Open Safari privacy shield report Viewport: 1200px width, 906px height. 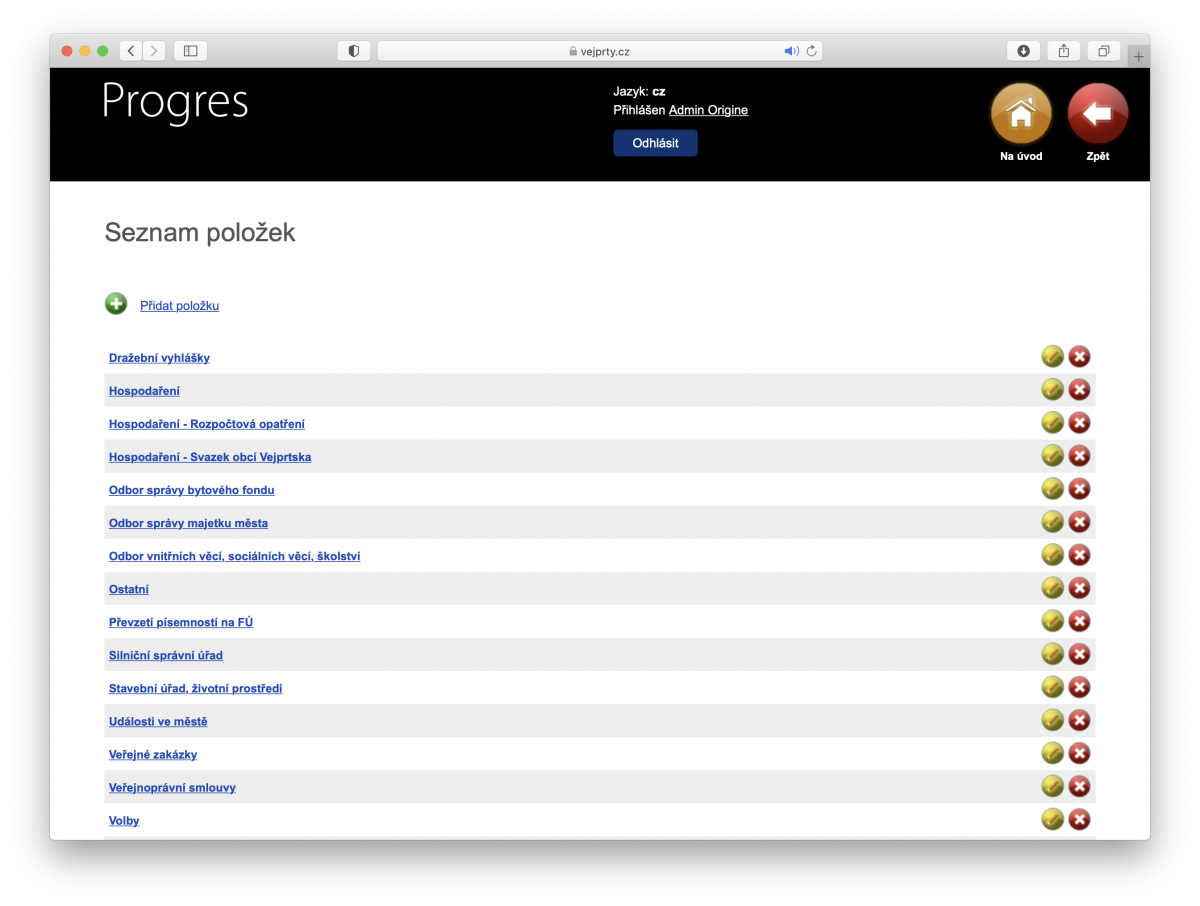[354, 51]
